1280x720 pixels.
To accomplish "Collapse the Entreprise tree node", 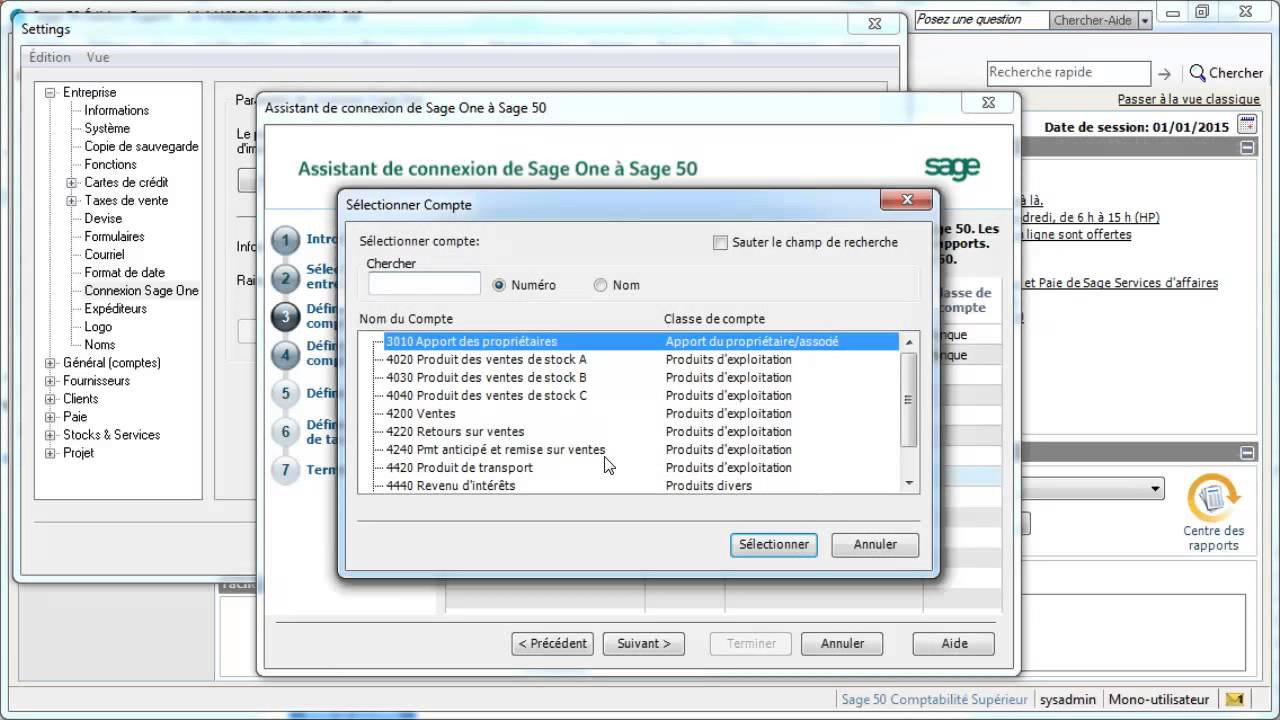I will (x=50, y=93).
